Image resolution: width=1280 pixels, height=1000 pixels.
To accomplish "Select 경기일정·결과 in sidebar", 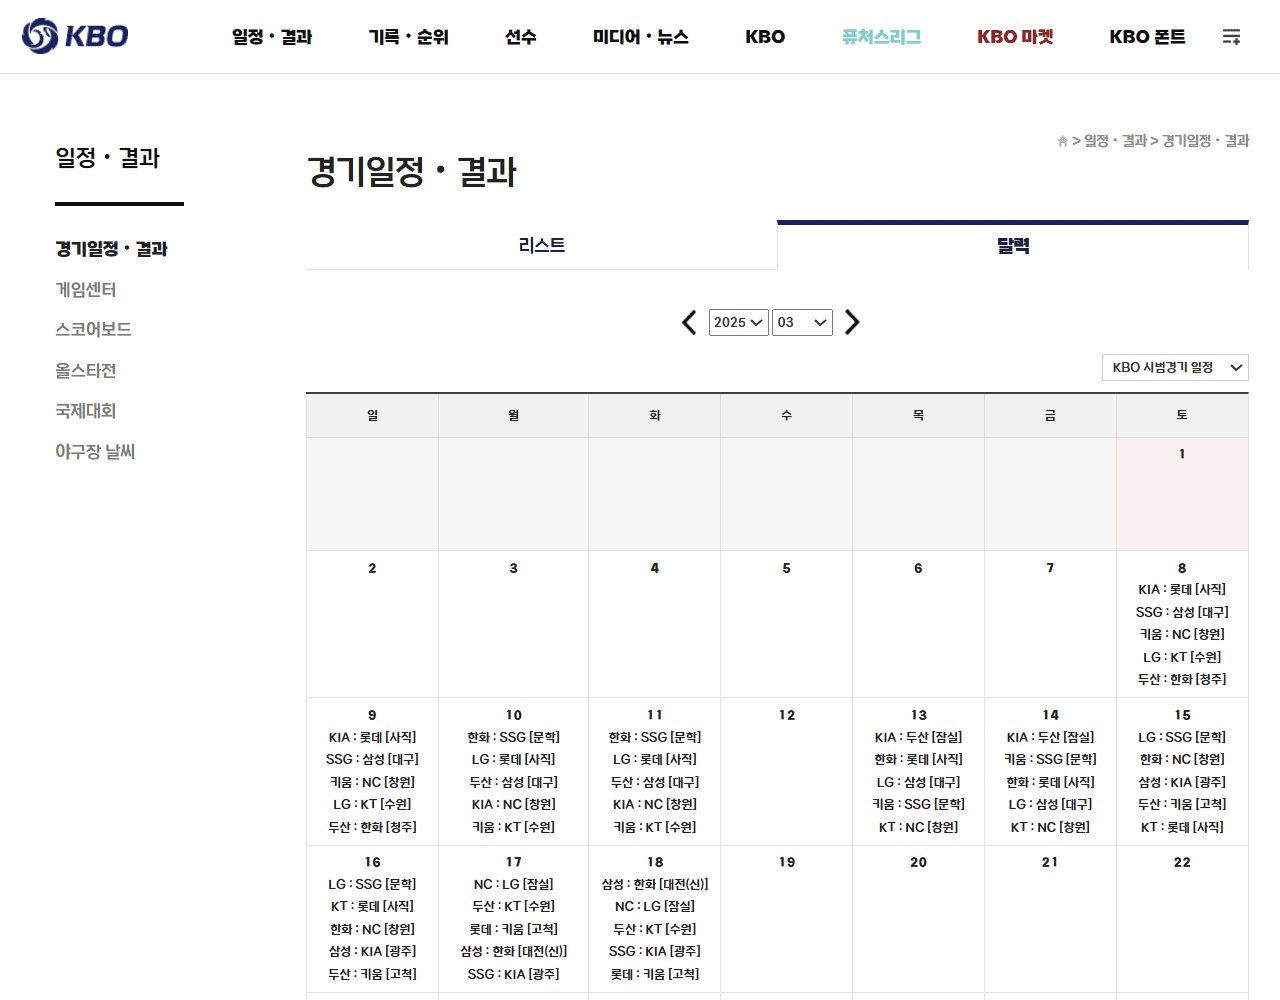I will tap(111, 249).
